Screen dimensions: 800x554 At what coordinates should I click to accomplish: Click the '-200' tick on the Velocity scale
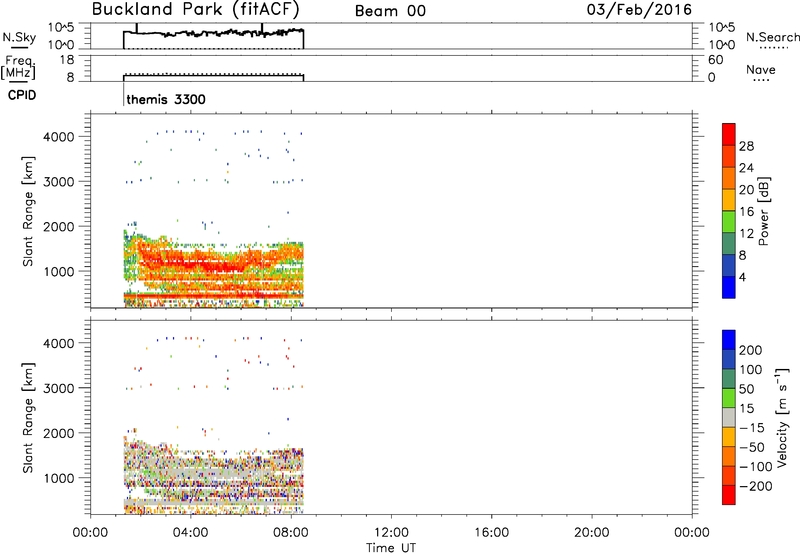tap(756, 486)
